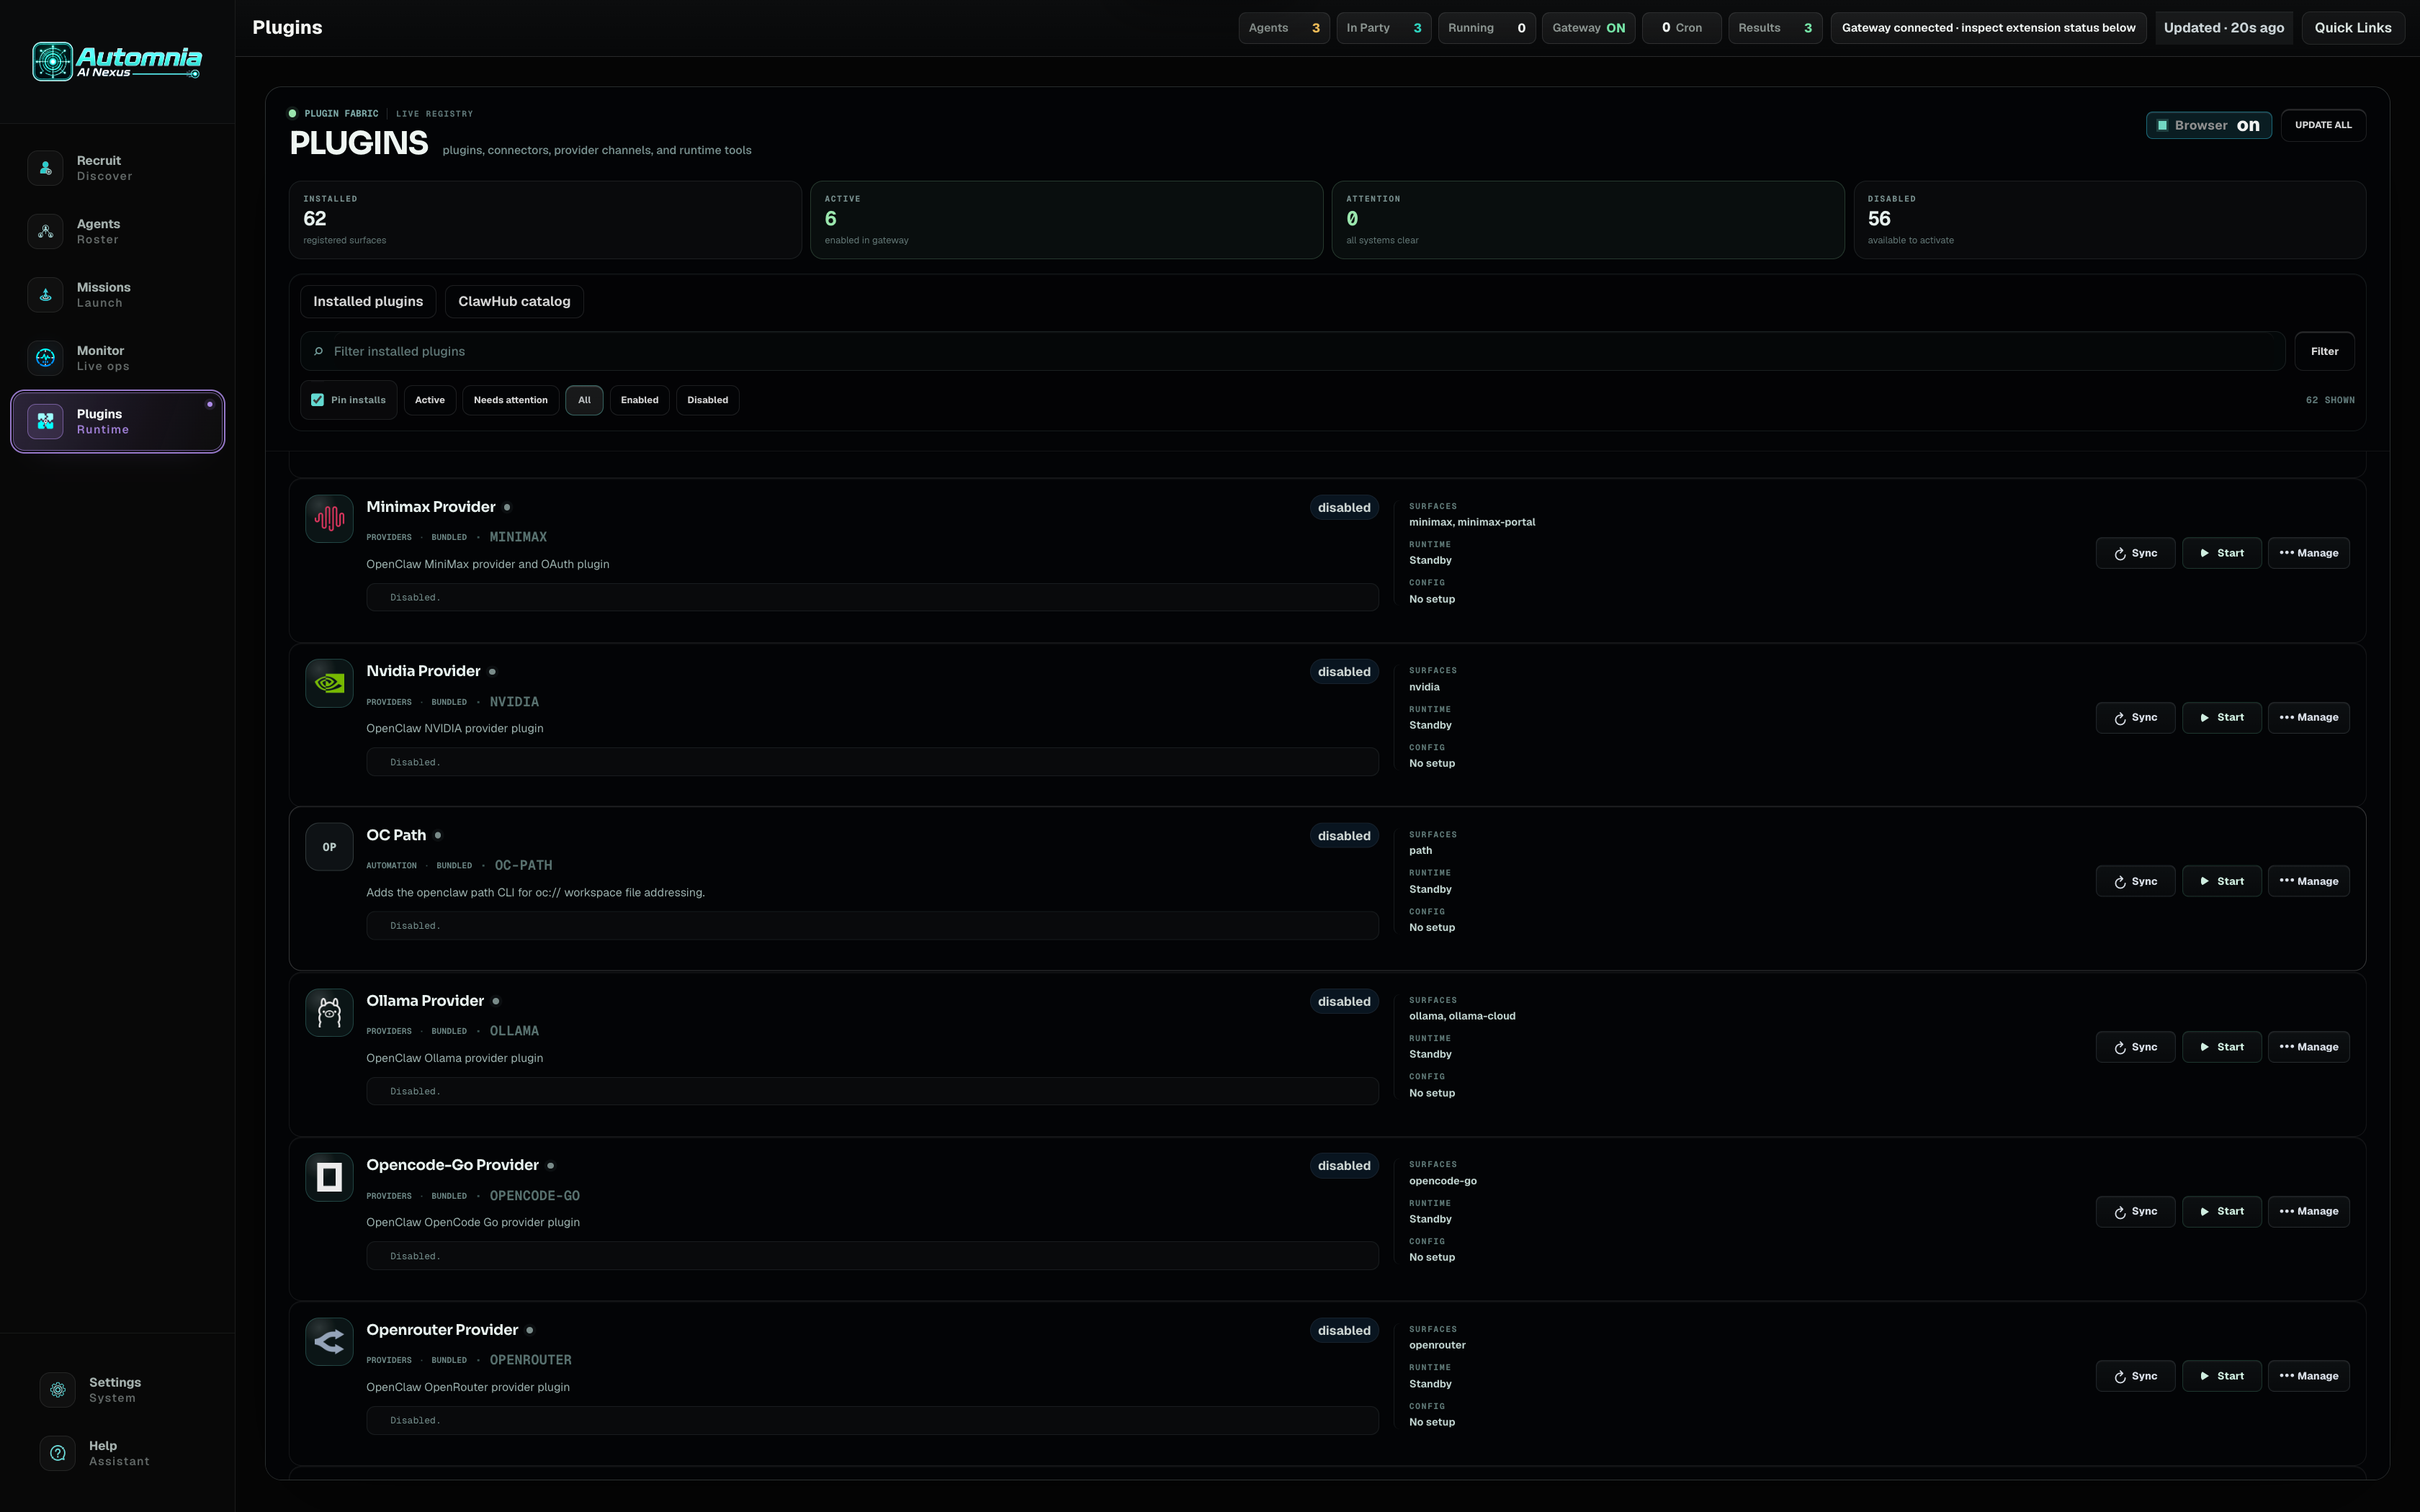Open the Quick Links menu
This screenshot has height=1512, width=2420.
point(2352,28)
